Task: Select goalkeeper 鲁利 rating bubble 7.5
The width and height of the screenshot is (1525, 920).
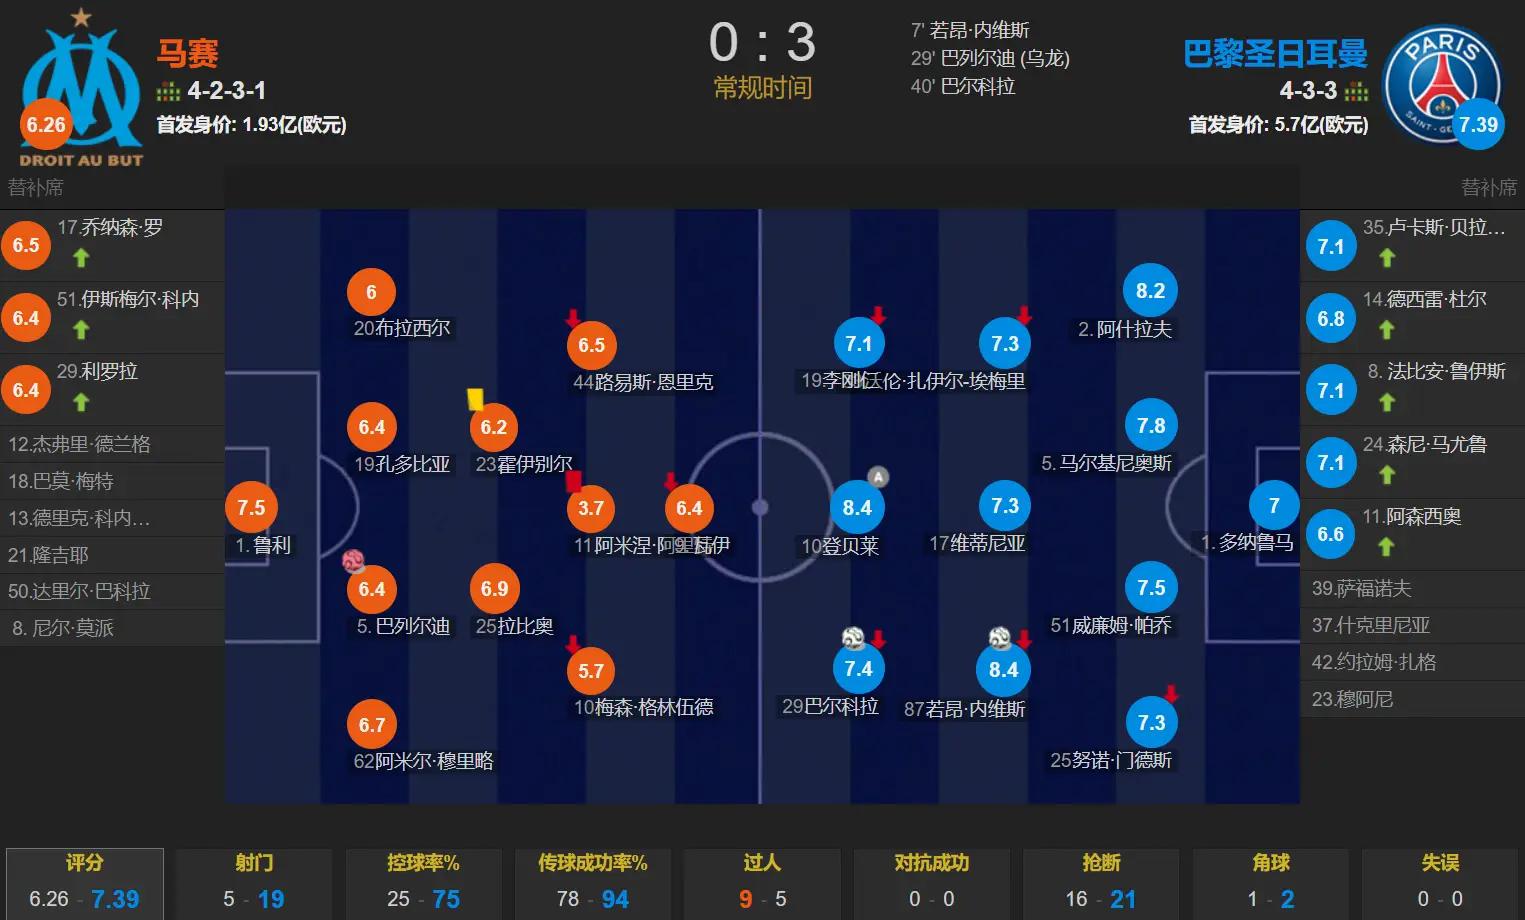Action: click(x=251, y=508)
